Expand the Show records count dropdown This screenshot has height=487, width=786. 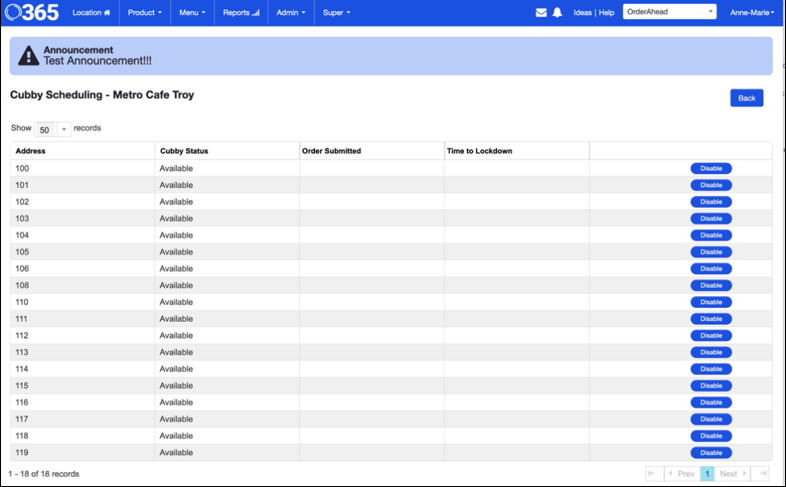pos(52,129)
